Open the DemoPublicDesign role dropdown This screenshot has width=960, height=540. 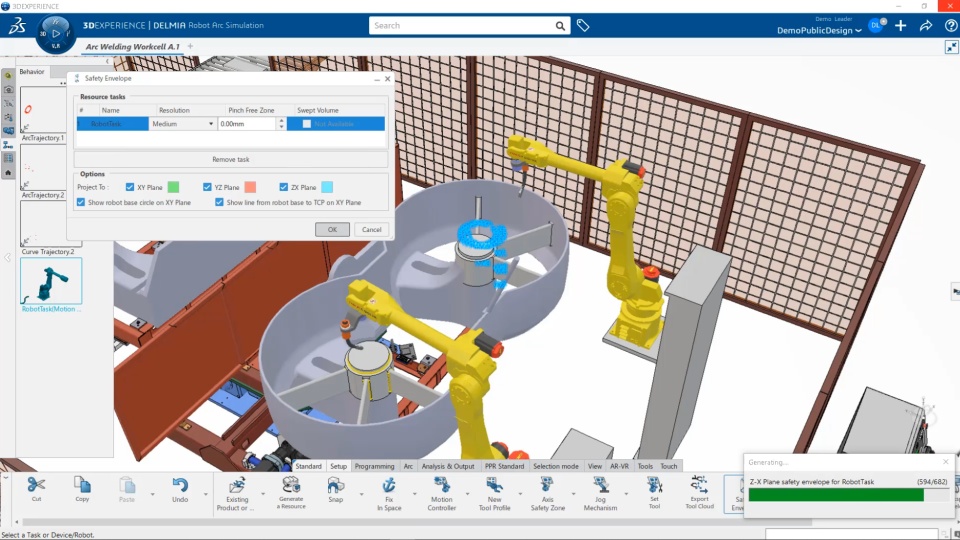[819, 31]
